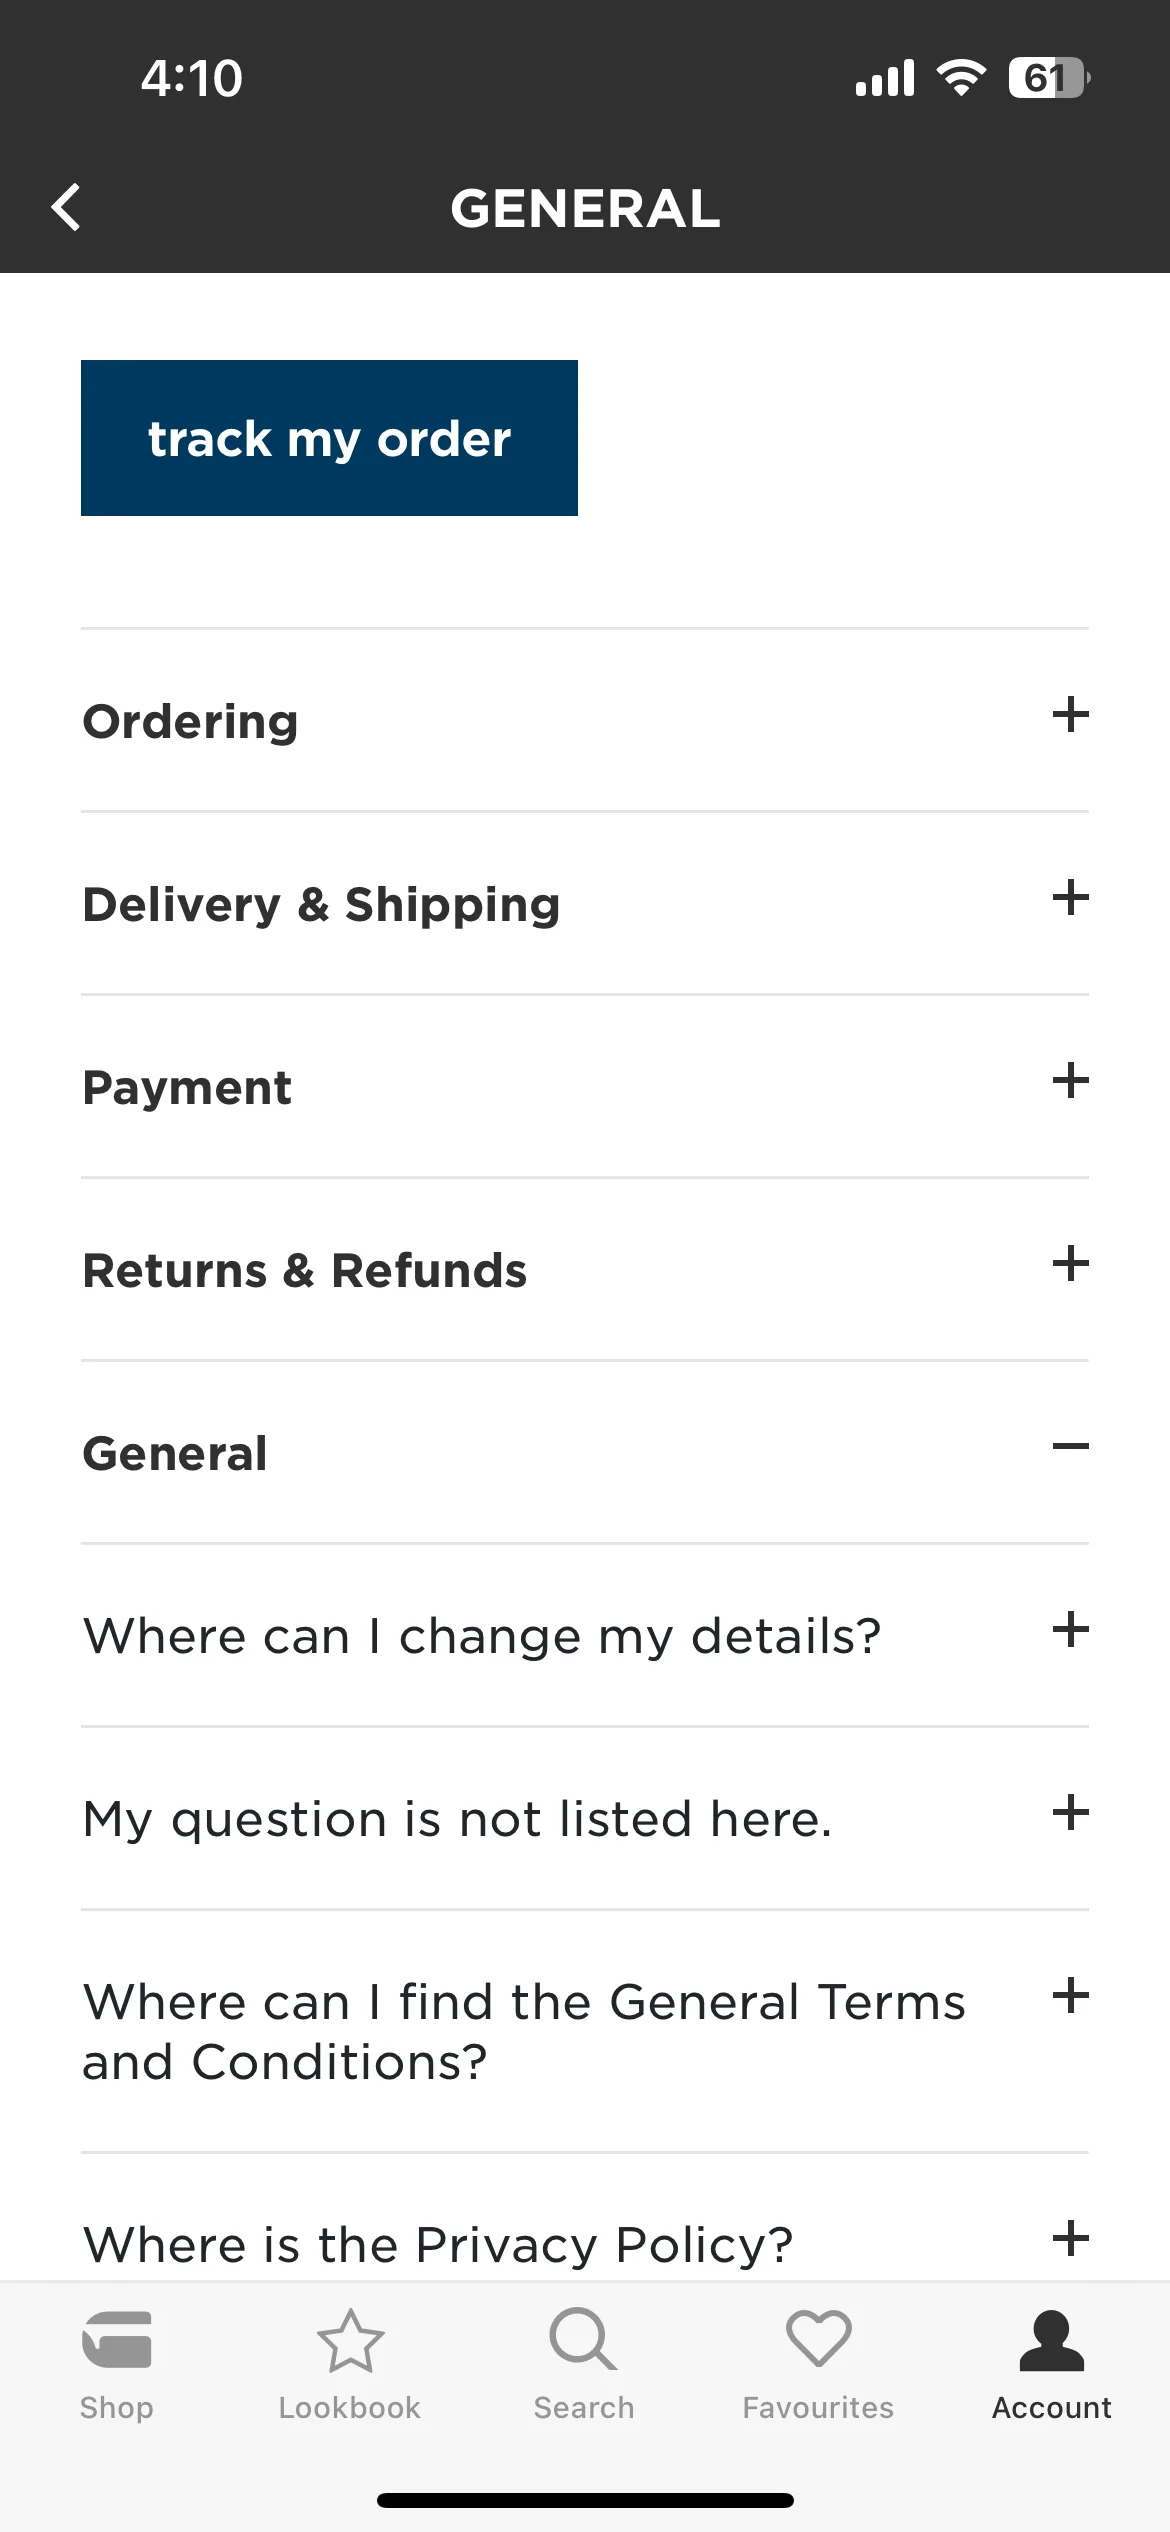This screenshot has width=1170, height=2532.
Task: Expand the Returns & Refunds section
Action: [584, 1269]
